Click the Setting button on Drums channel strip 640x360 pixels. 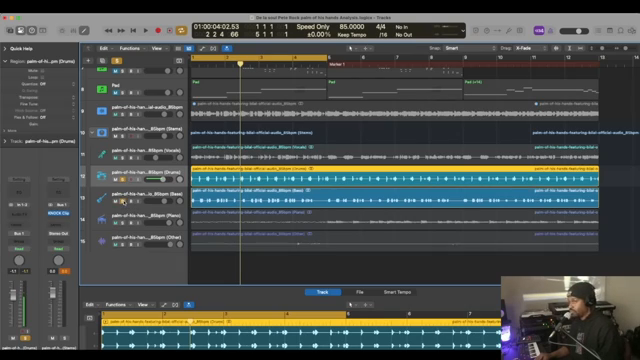[19, 180]
